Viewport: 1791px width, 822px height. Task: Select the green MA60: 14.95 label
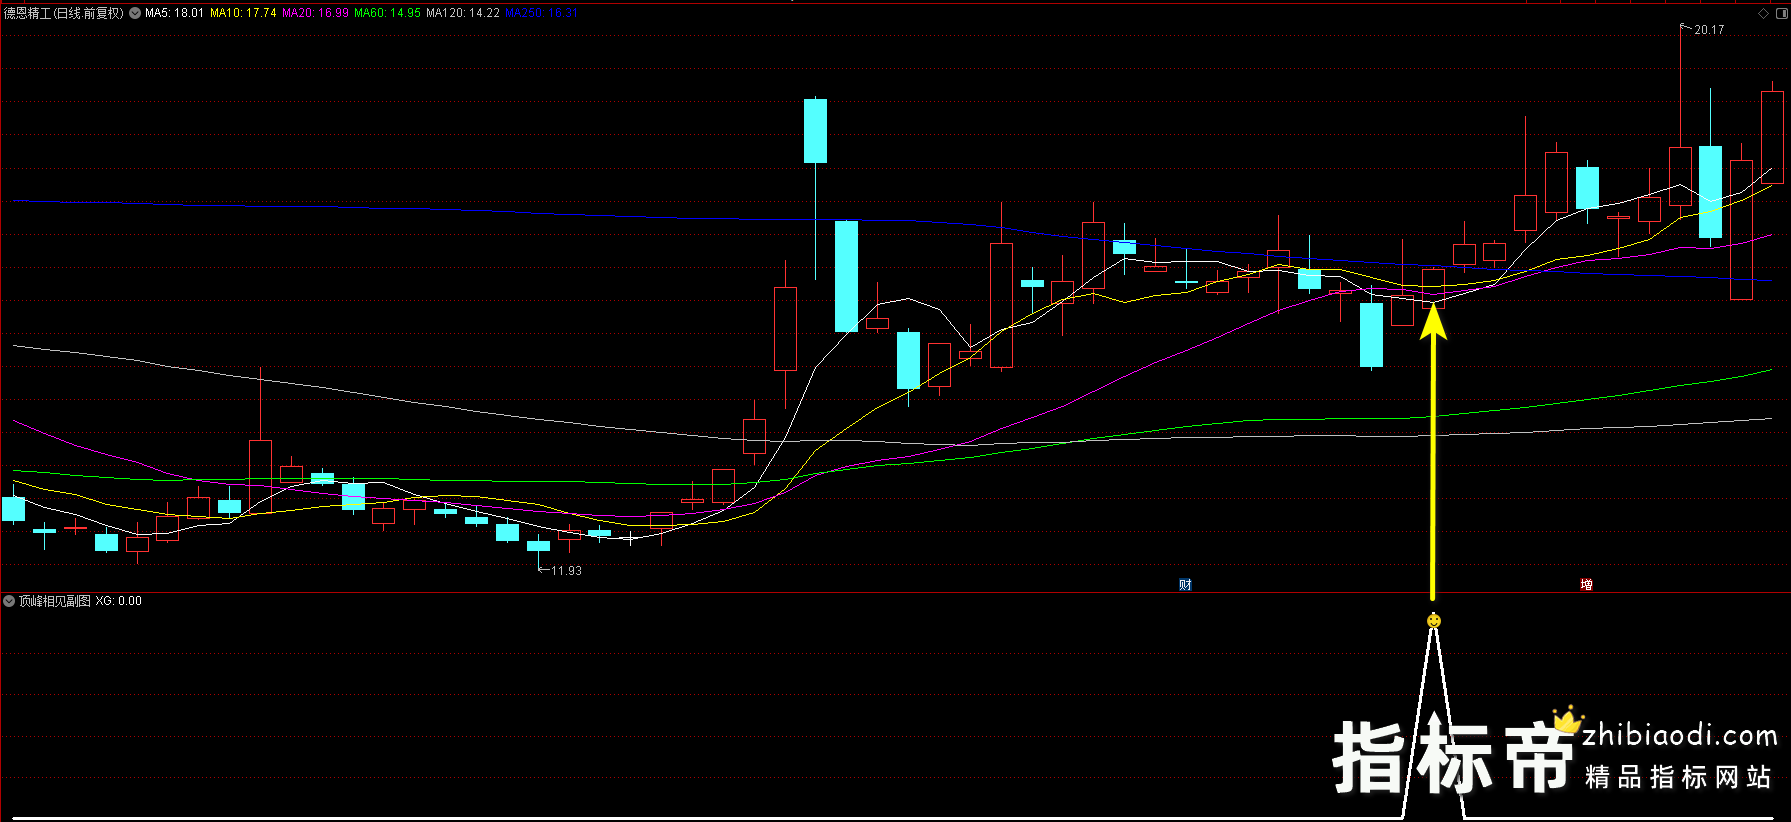pyautogui.click(x=387, y=13)
